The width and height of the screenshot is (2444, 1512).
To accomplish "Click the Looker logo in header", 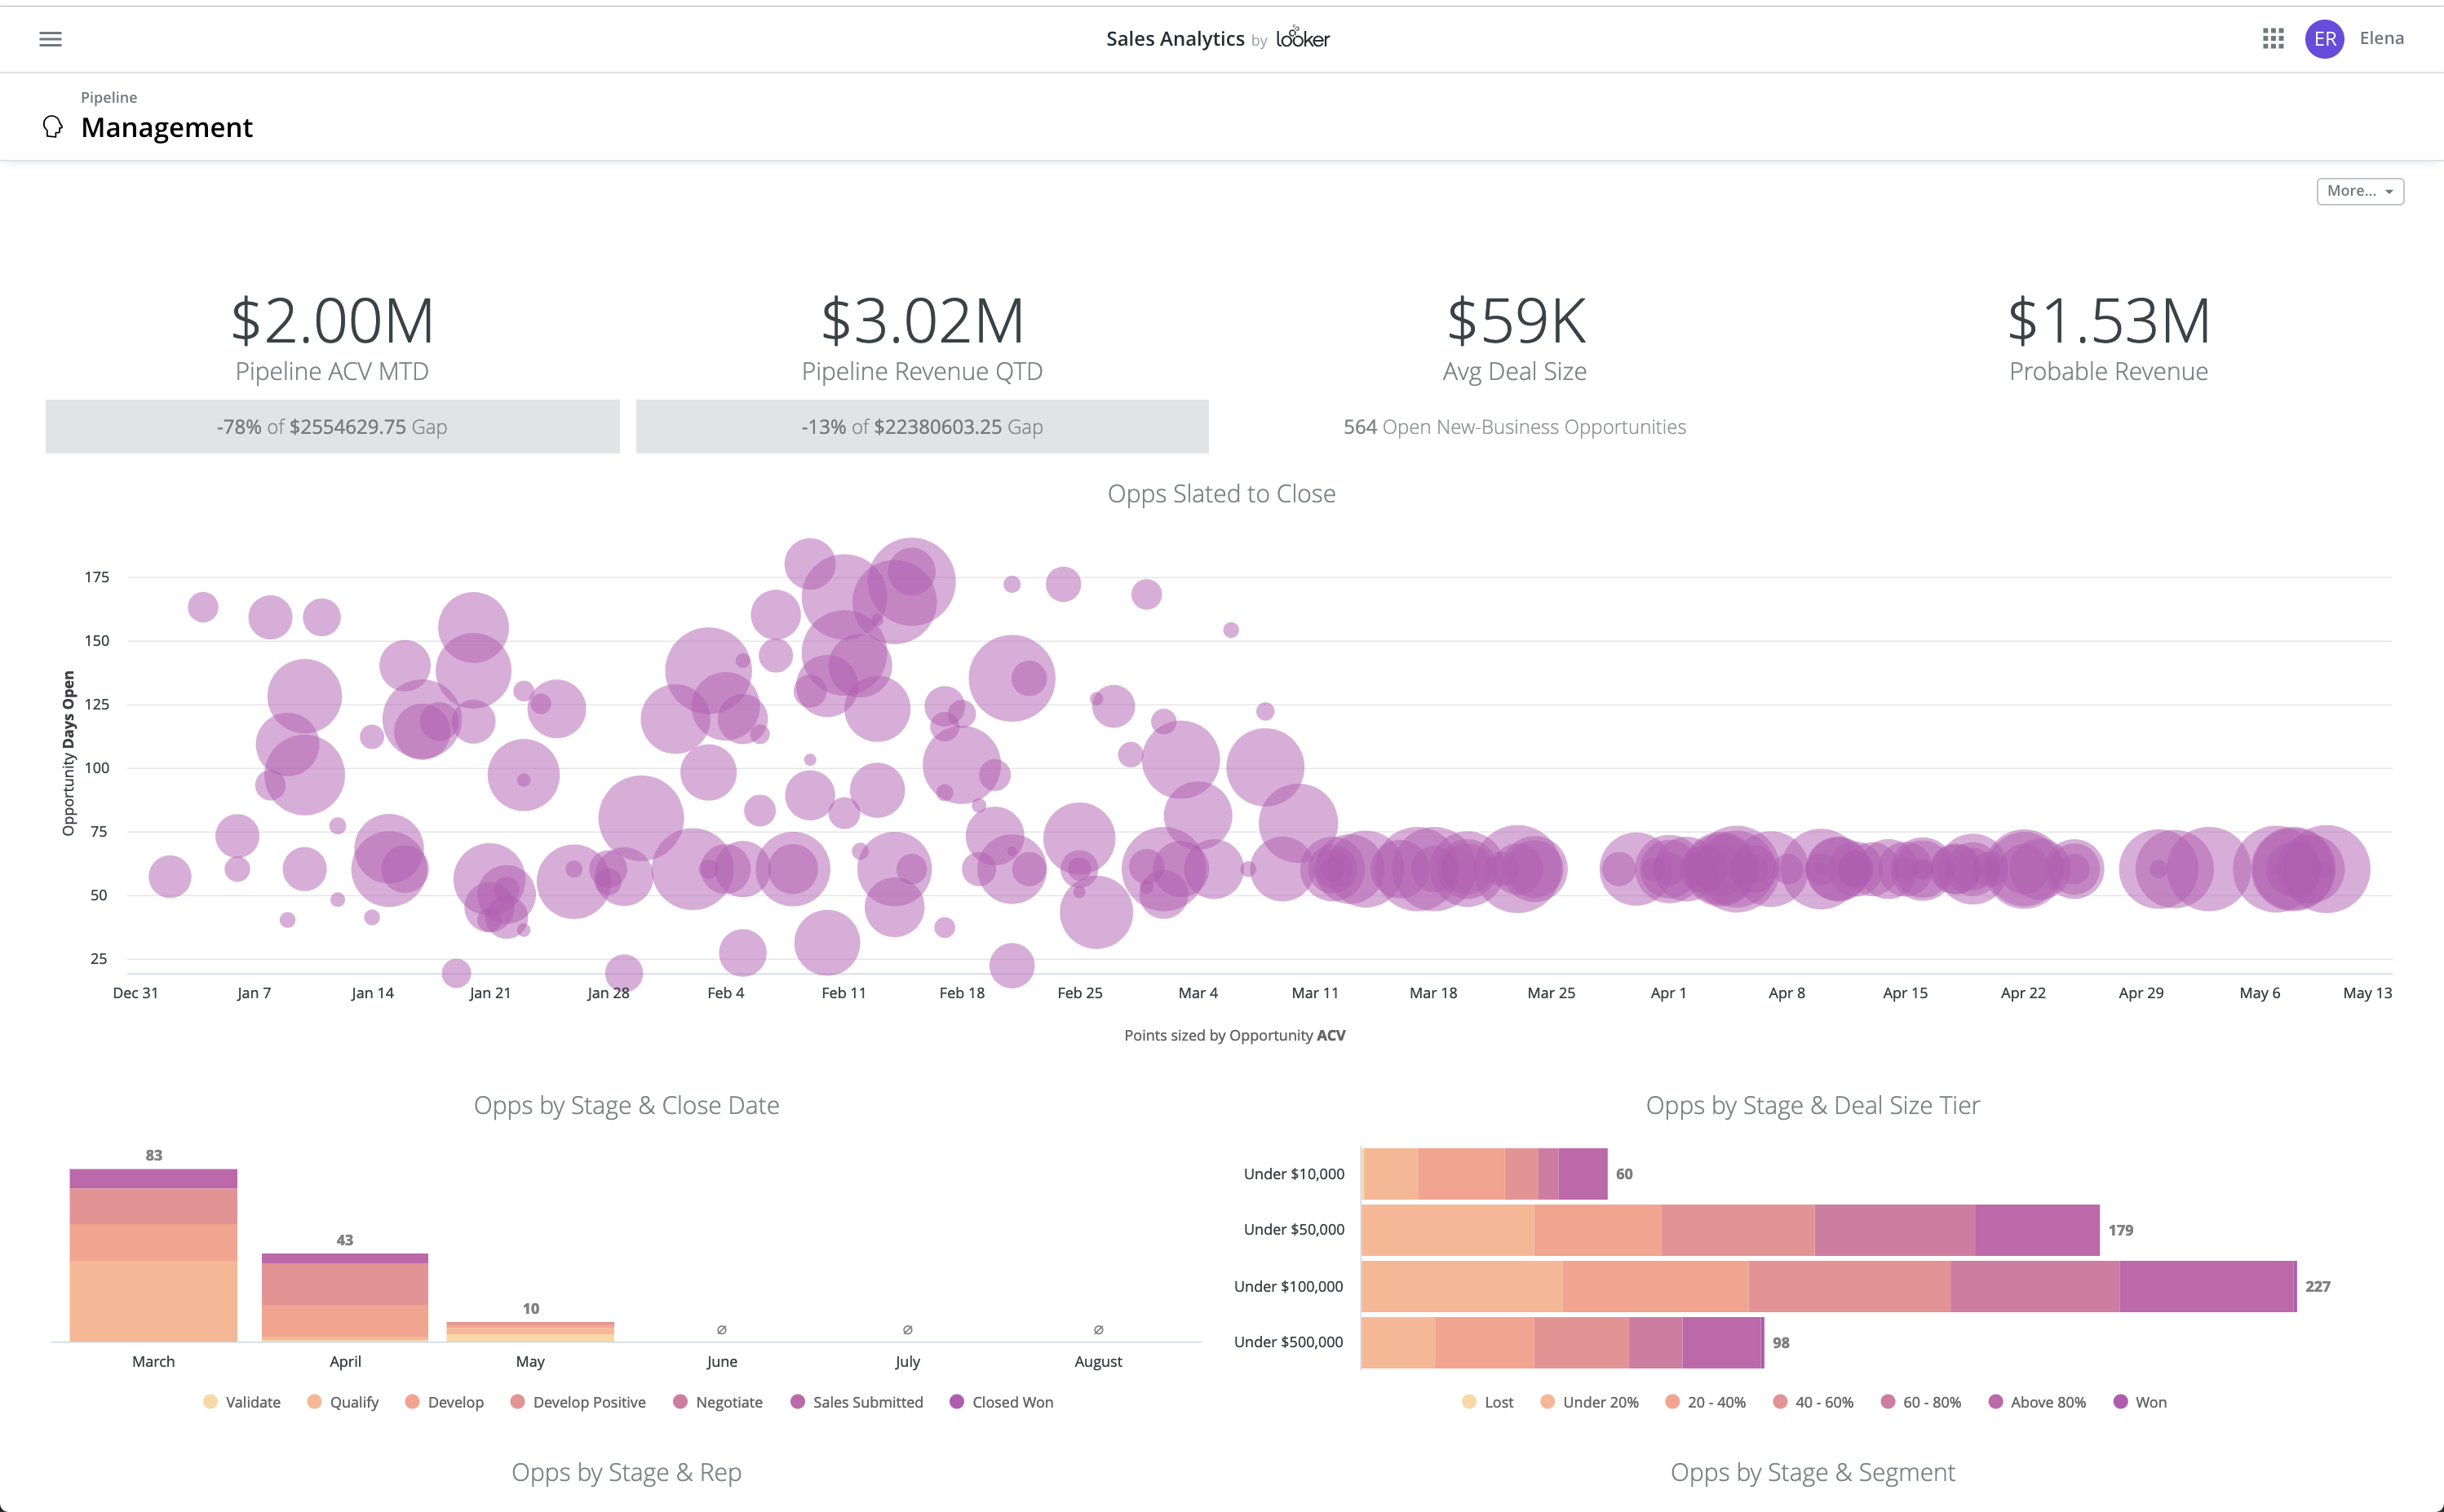I will coord(1302,38).
